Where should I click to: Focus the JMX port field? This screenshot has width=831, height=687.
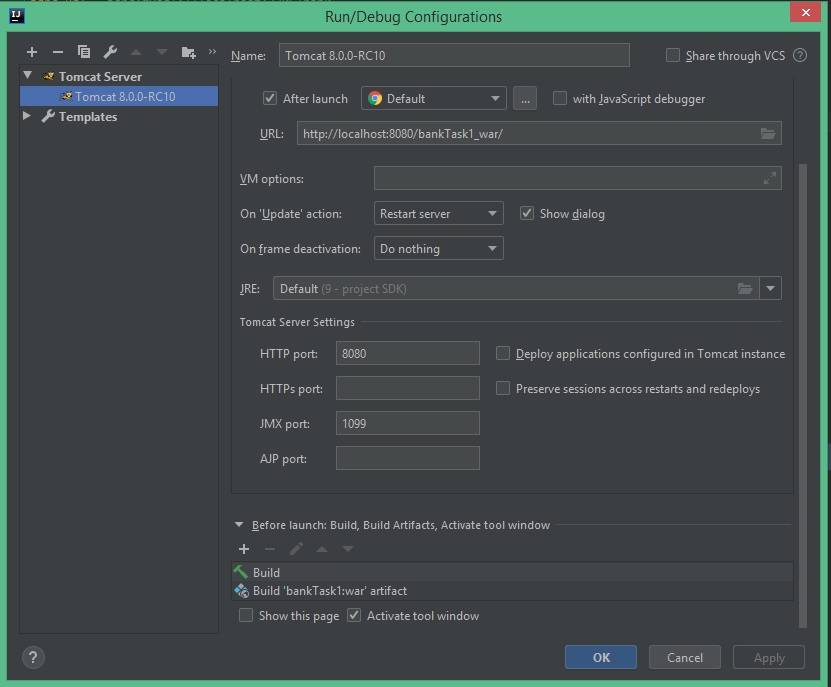point(408,424)
